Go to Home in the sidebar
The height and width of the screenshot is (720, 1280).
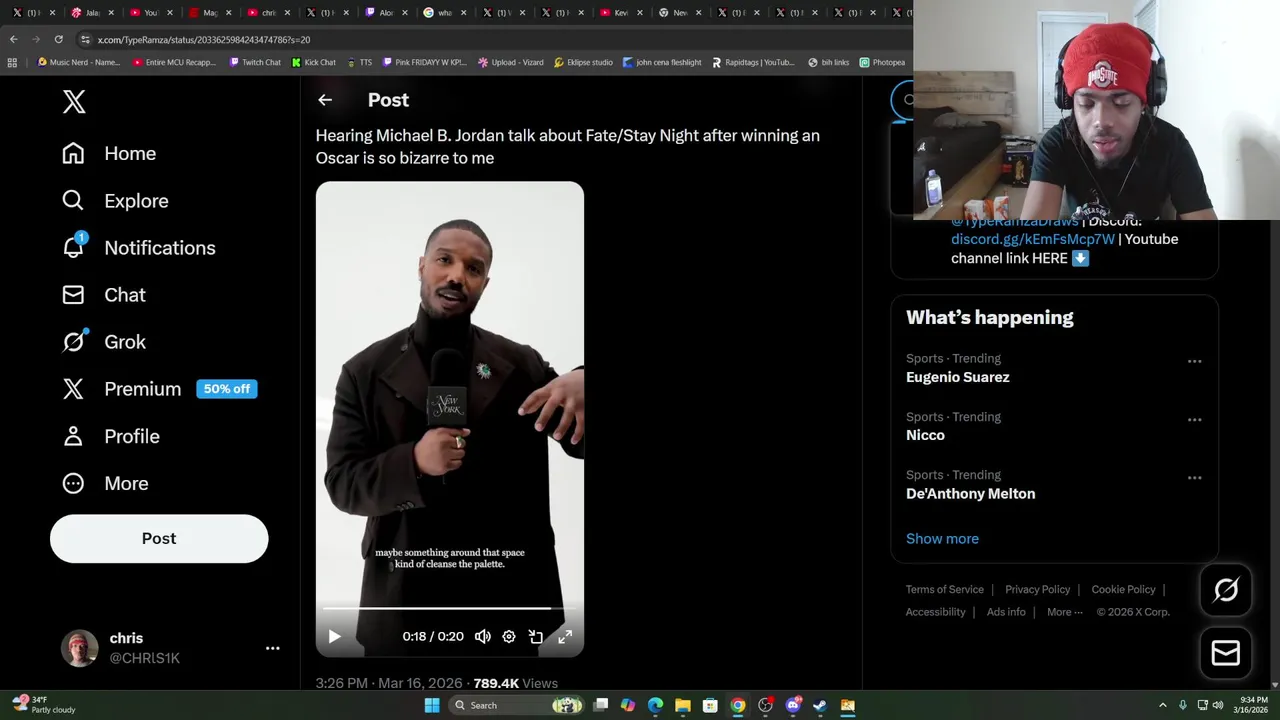(109, 153)
